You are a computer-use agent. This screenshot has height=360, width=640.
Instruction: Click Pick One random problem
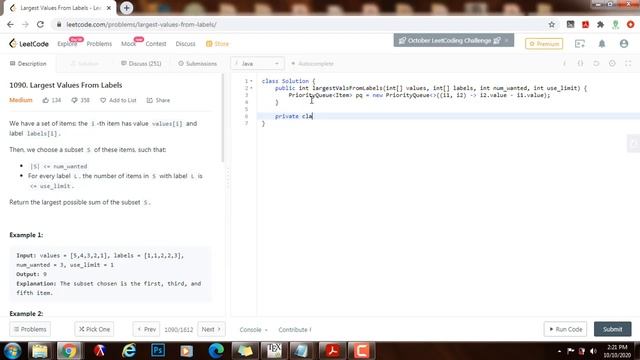point(94,329)
